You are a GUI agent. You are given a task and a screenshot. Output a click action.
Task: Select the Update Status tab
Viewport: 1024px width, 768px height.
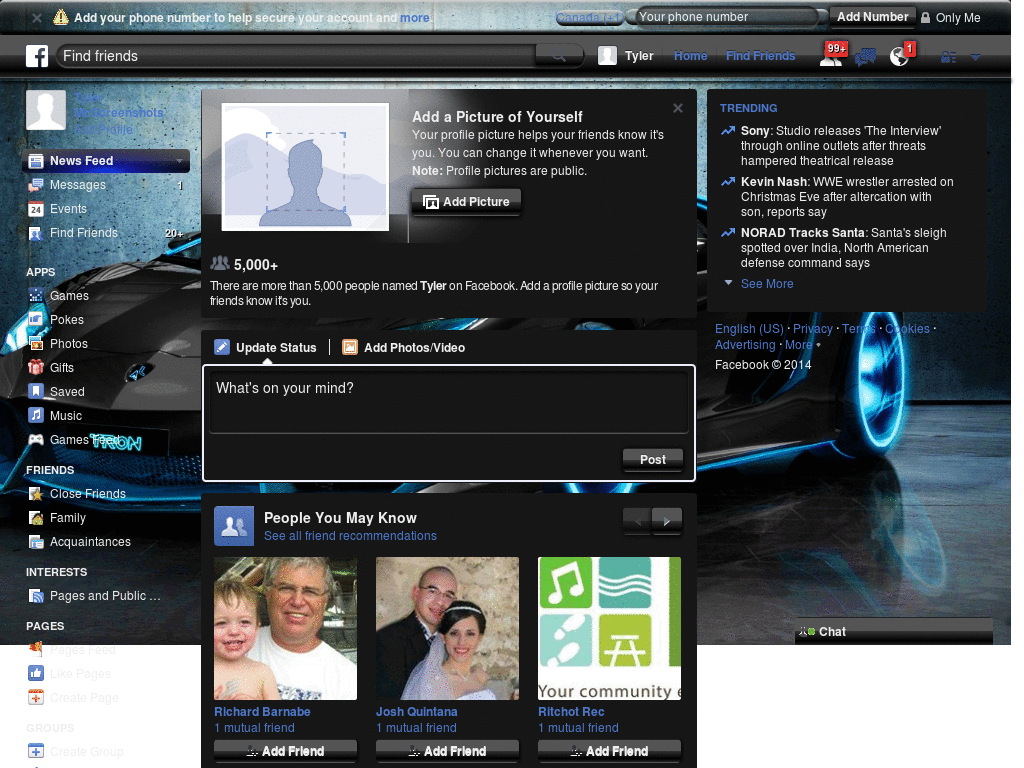[266, 348]
